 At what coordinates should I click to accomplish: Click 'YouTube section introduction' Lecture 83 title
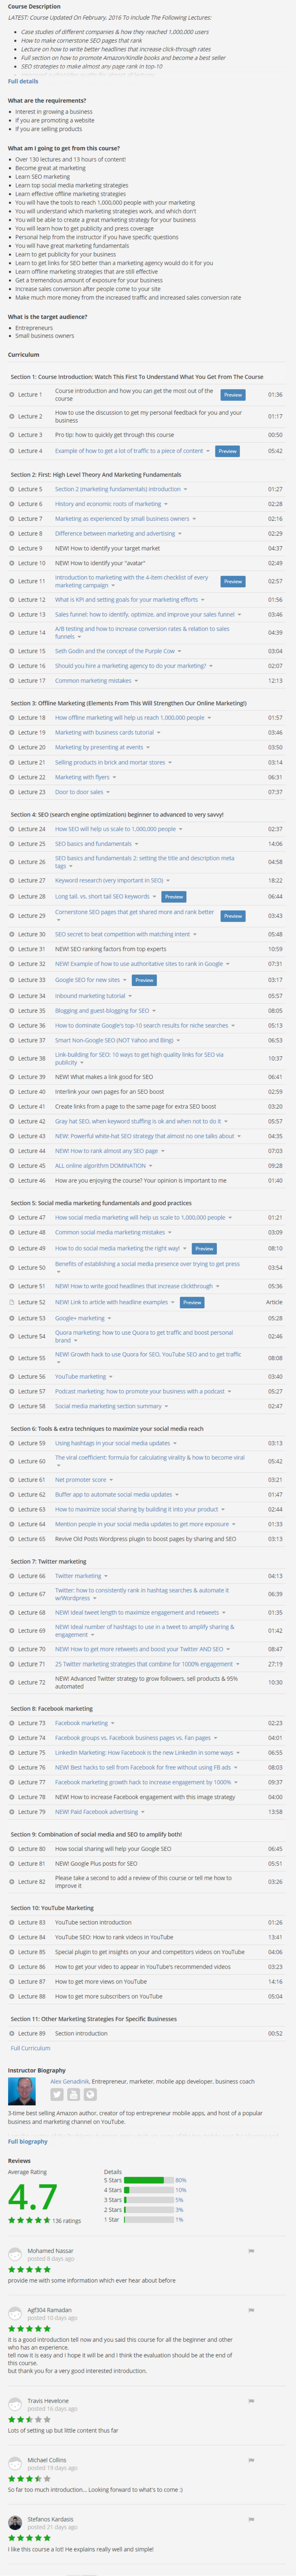coord(93,1922)
